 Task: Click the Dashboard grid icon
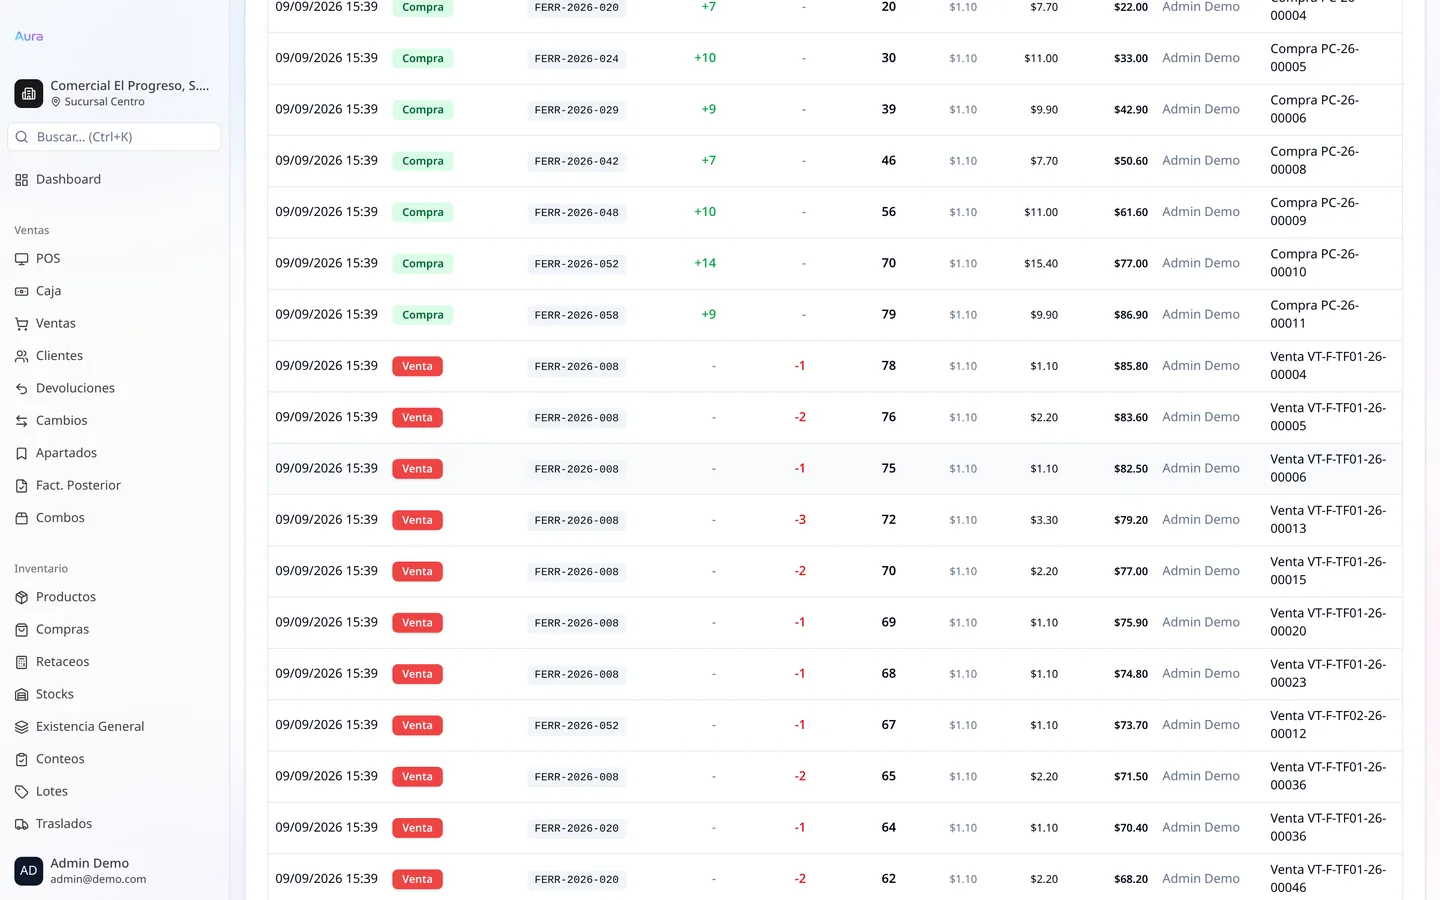pos(22,180)
